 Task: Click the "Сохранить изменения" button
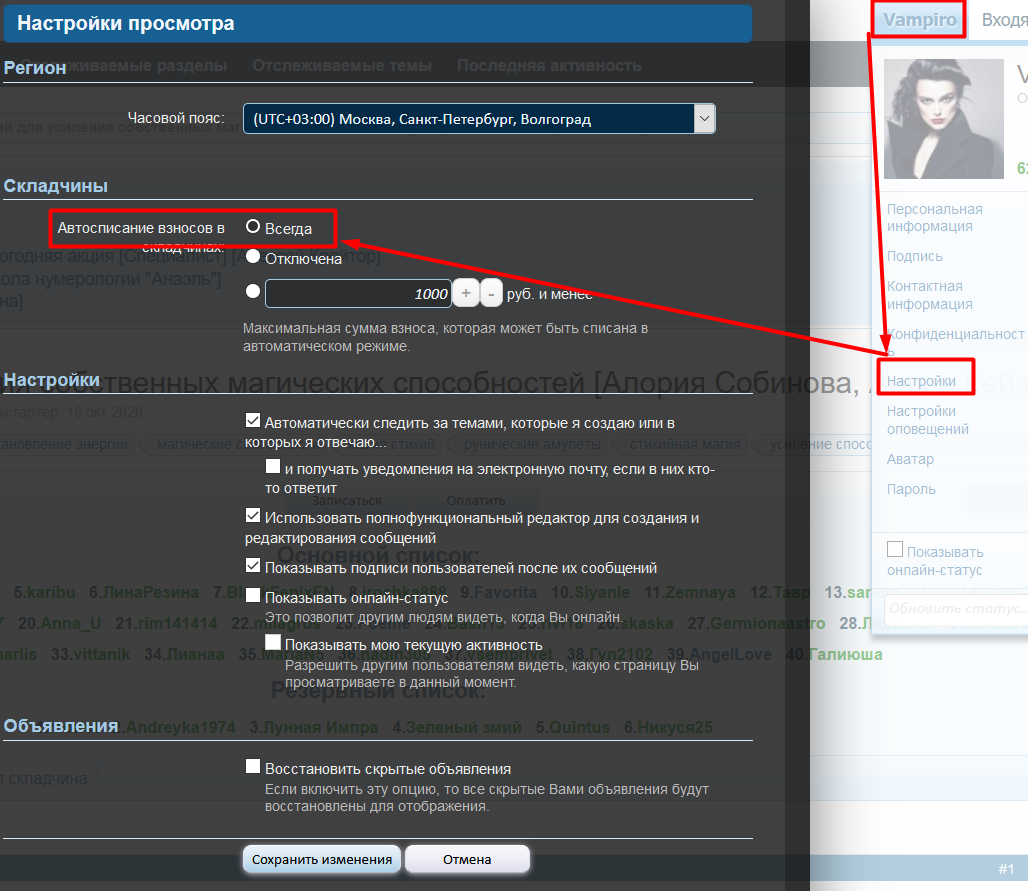click(322, 859)
